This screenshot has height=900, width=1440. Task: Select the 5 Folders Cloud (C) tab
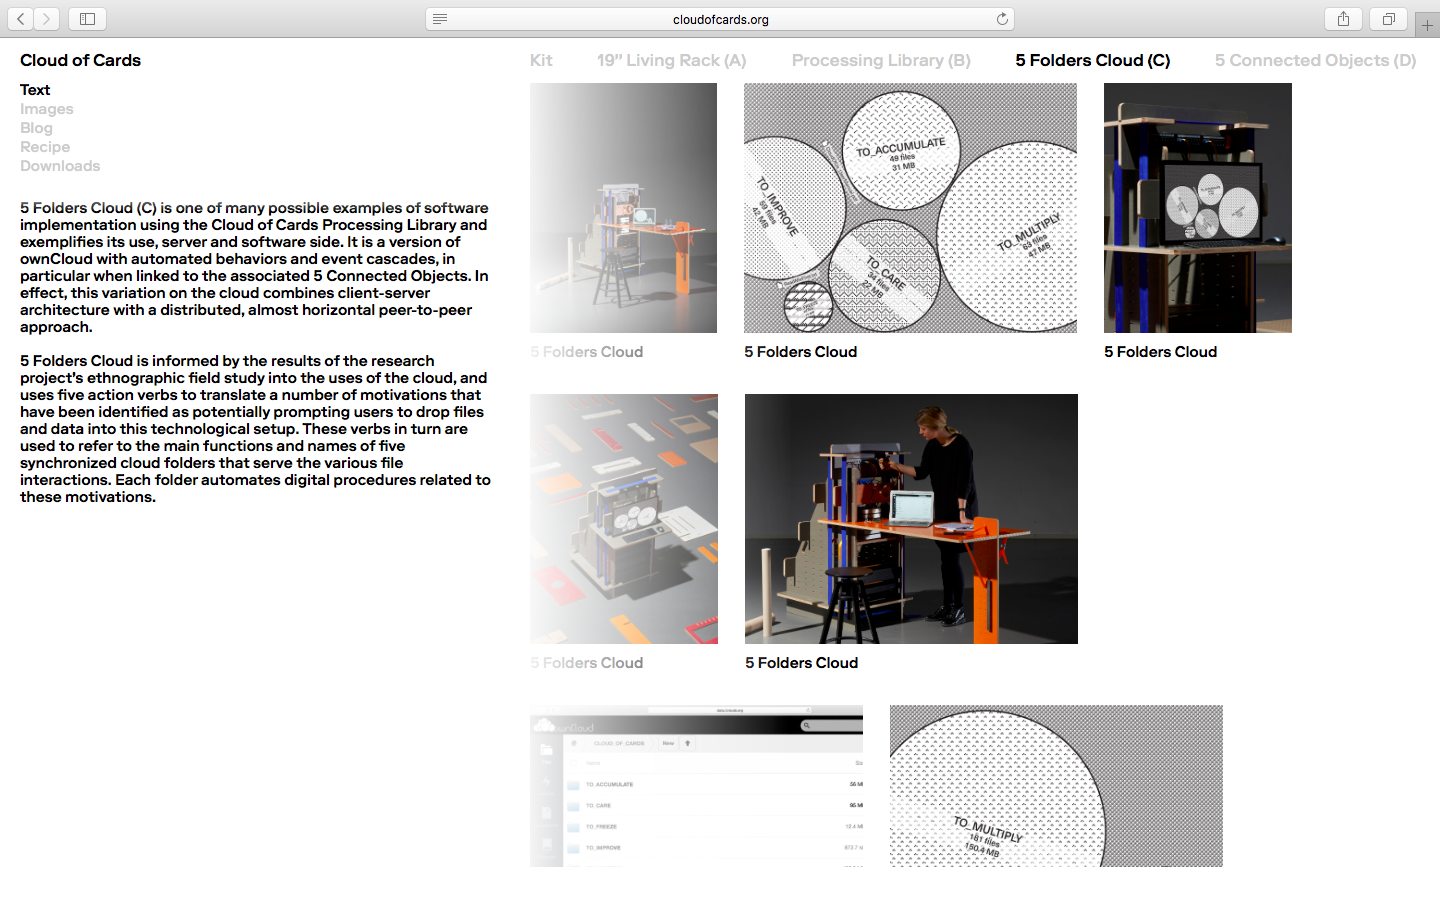pyautogui.click(x=1093, y=60)
